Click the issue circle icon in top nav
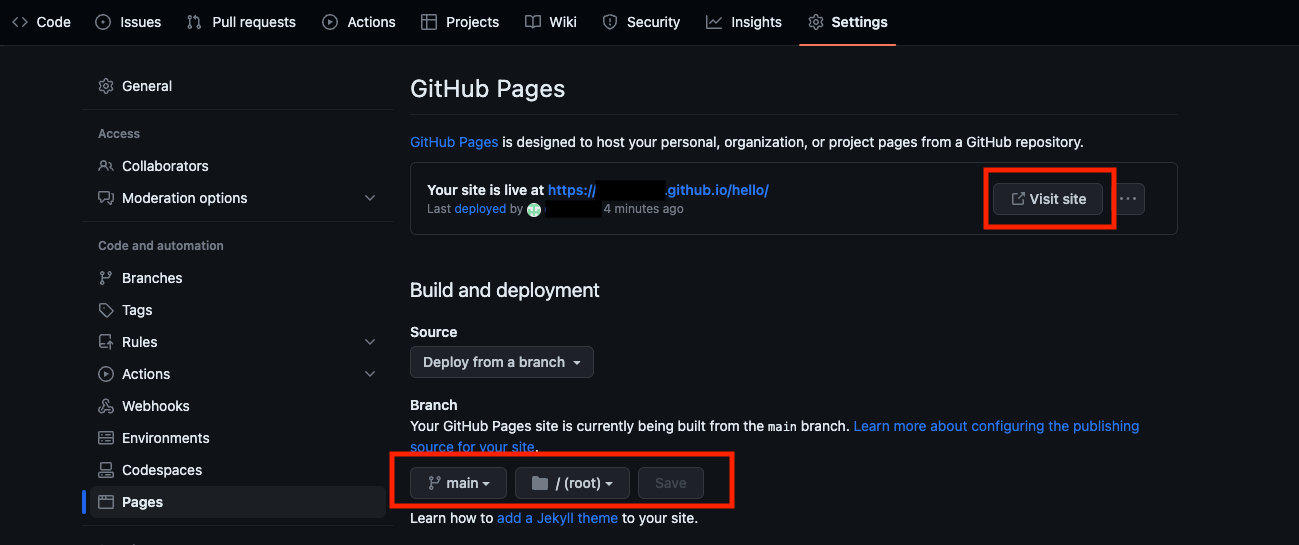The image size is (1299, 545). click(x=103, y=22)
